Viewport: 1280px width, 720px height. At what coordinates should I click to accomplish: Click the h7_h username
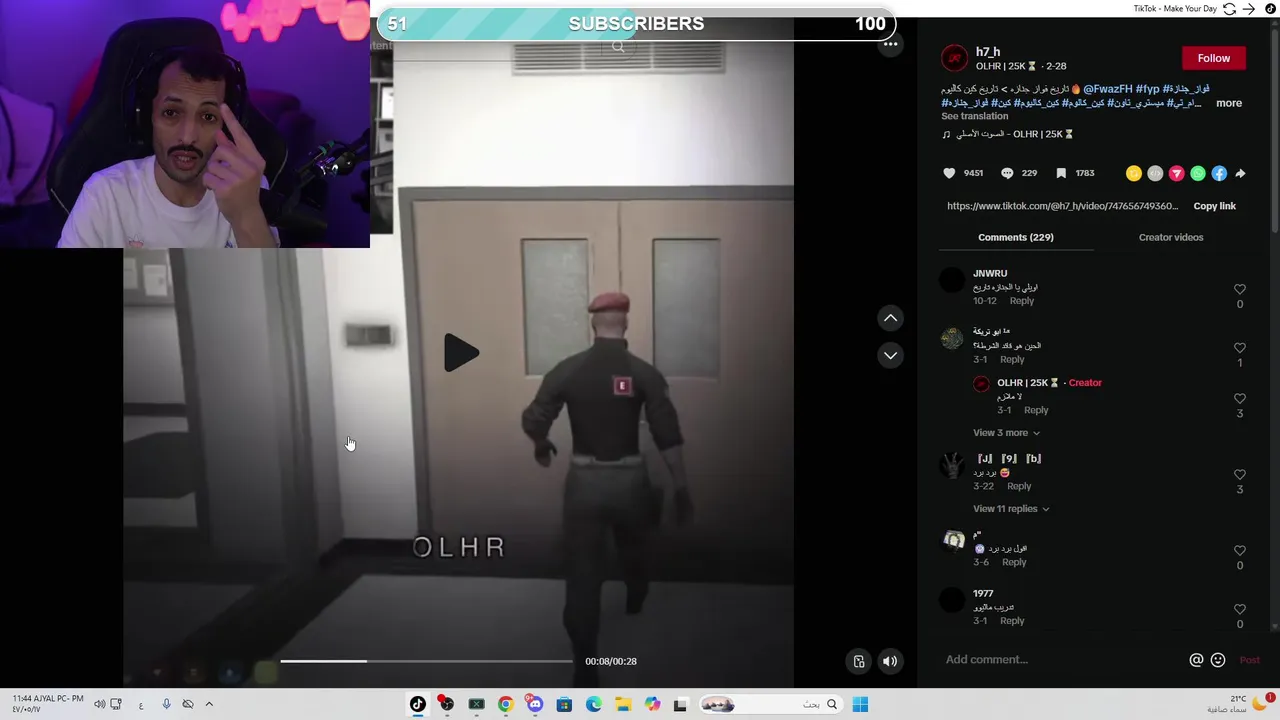point(988,52)
